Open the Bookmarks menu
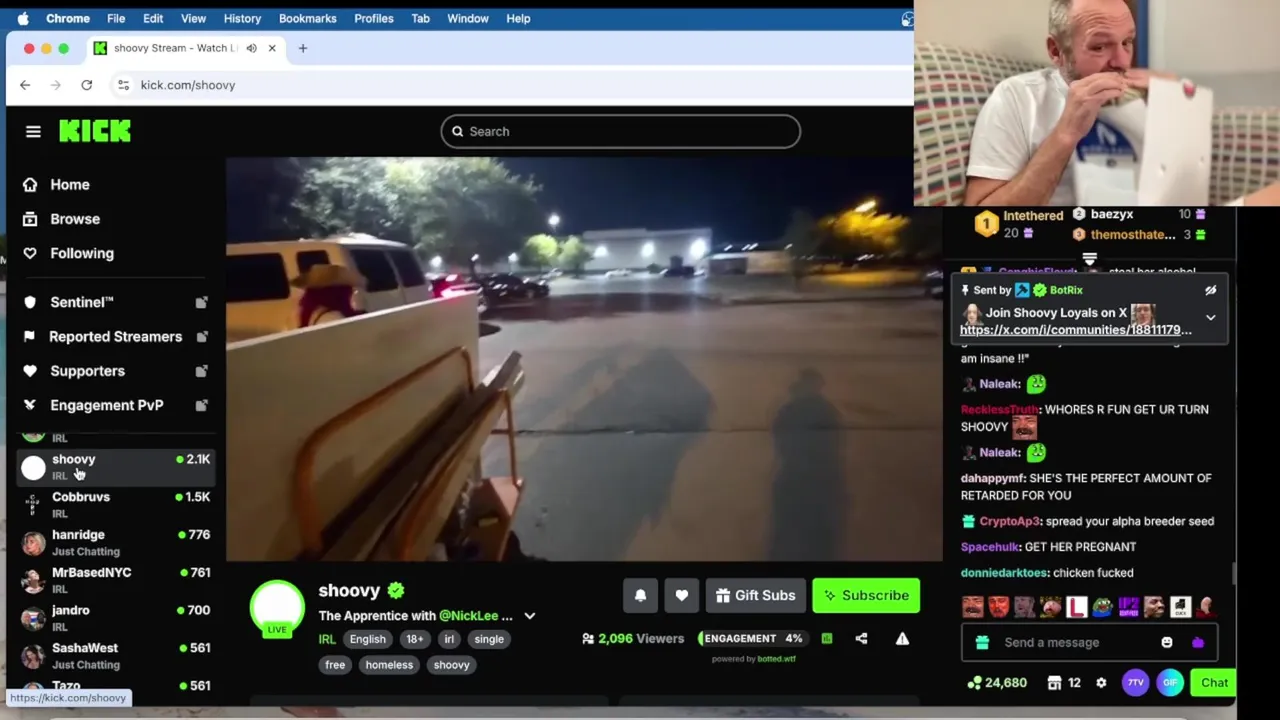 [307, 18]
